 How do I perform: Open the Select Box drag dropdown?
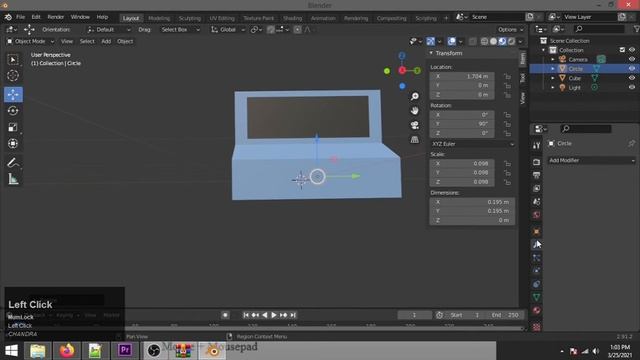(x=180, y=29)
